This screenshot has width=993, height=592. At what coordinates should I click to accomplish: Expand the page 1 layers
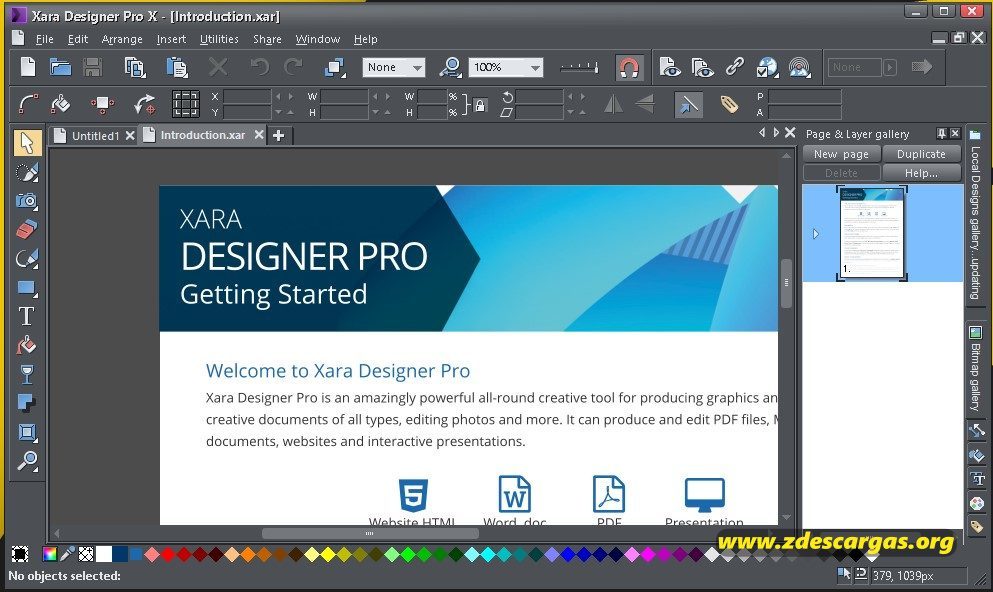[816, 234]
